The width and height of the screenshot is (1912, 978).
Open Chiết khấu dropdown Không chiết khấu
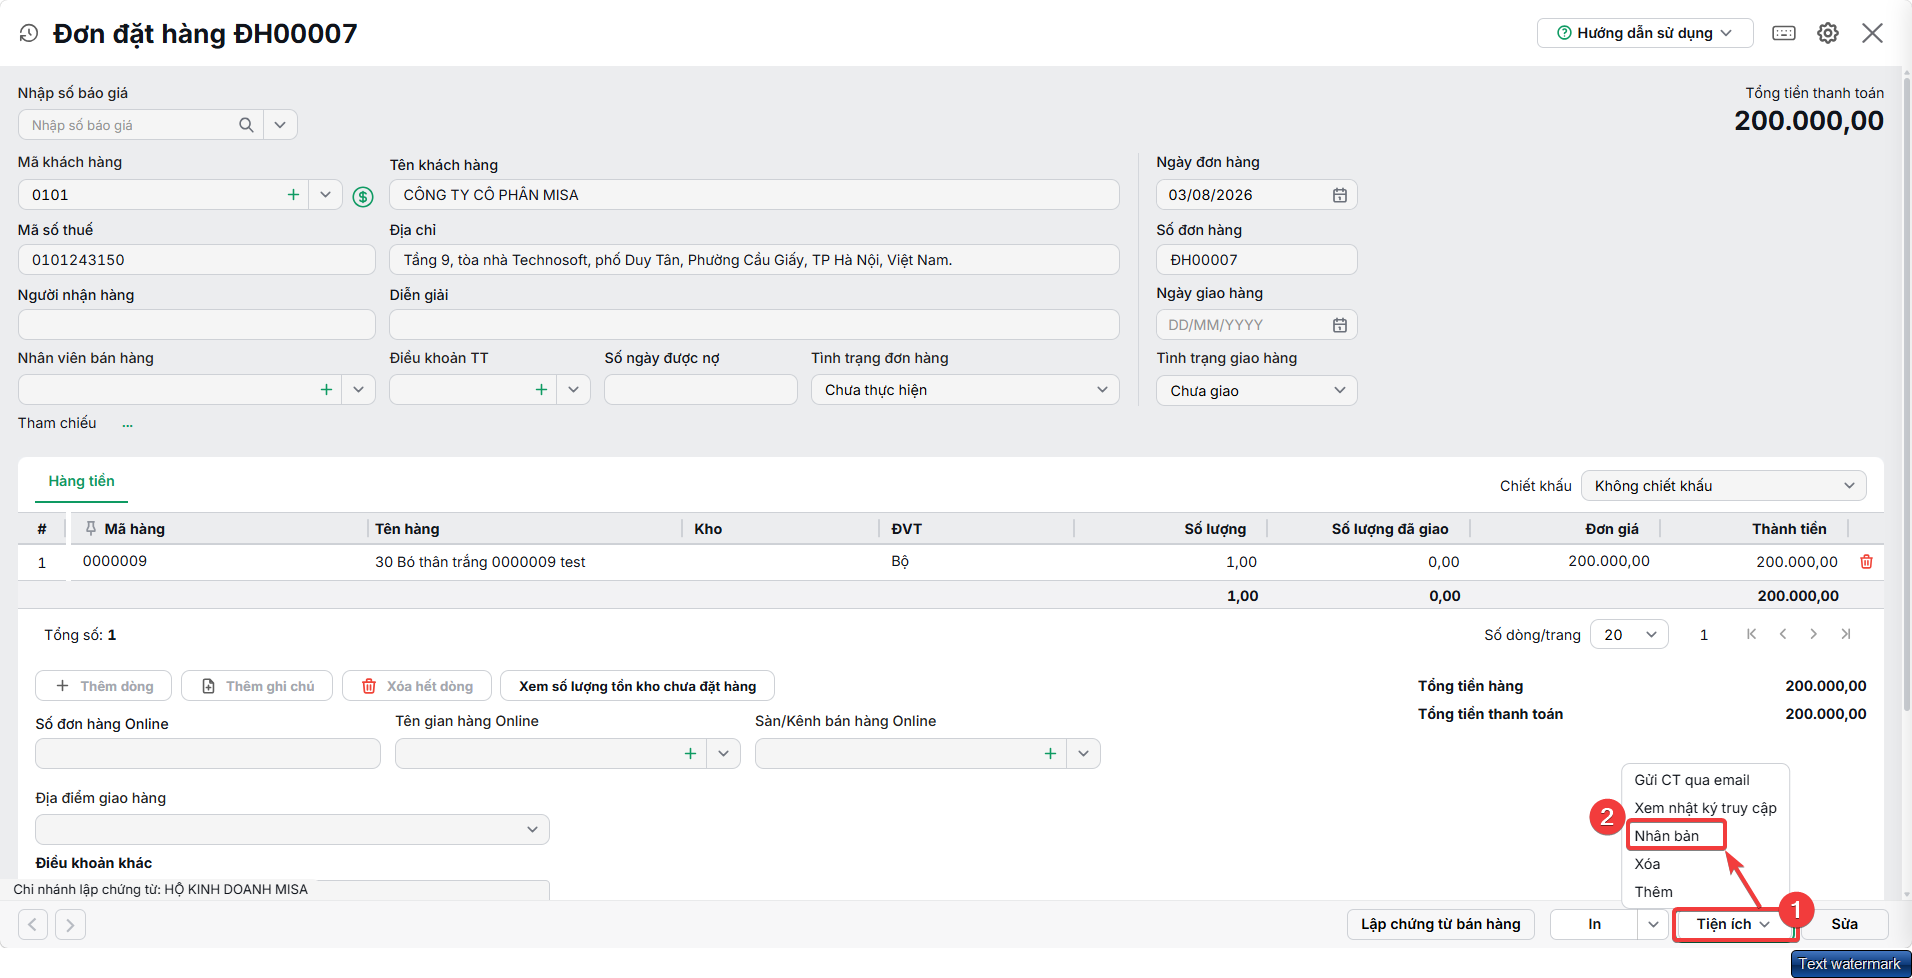(x=1724, y=486)
